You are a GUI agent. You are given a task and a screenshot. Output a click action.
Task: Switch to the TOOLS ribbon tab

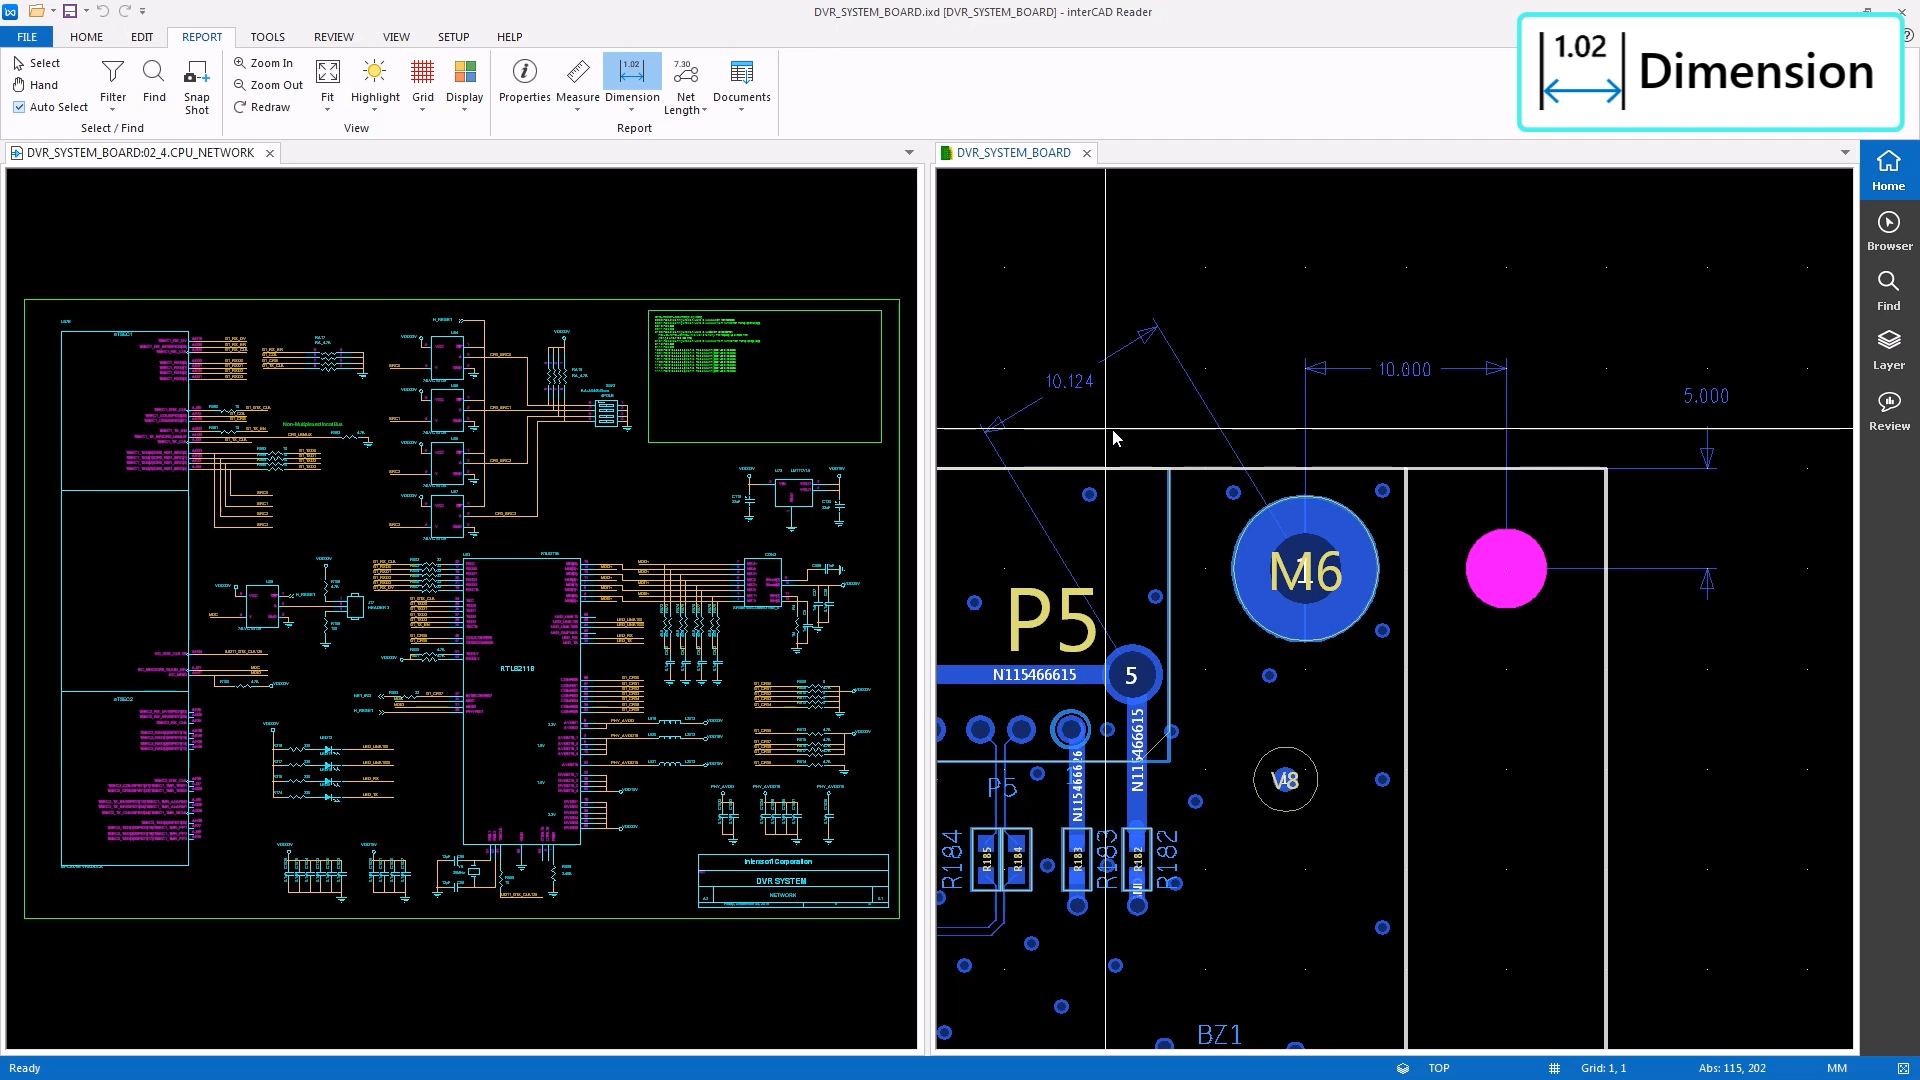click(267, 37)
